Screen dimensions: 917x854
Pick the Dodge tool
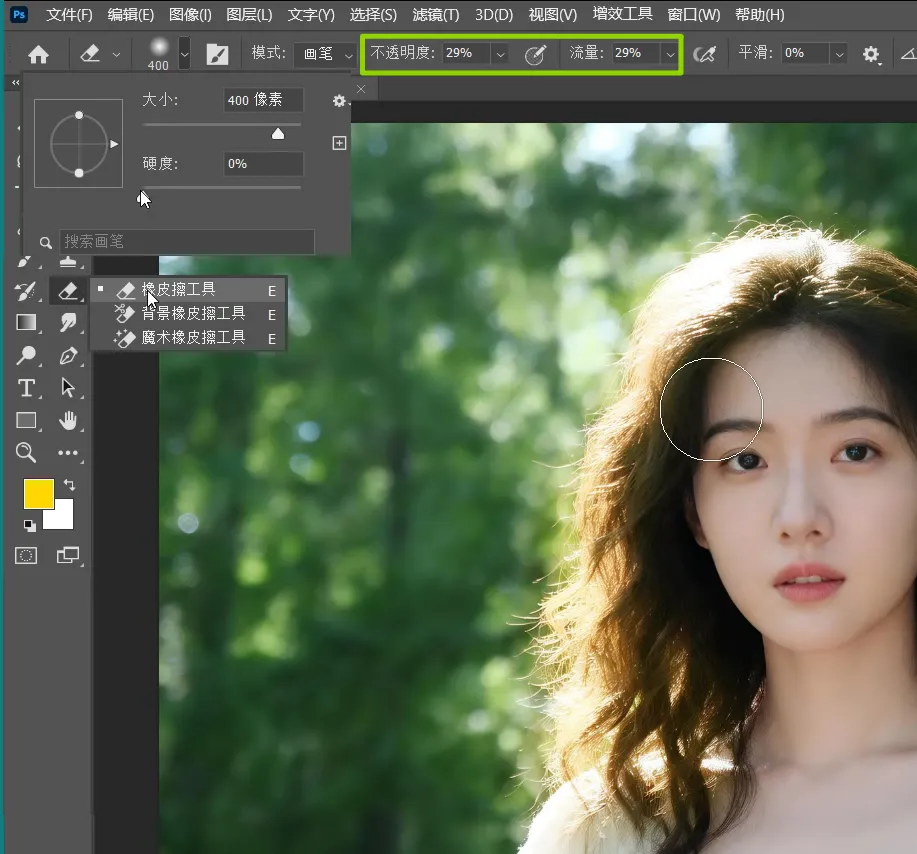coord(26,355)
